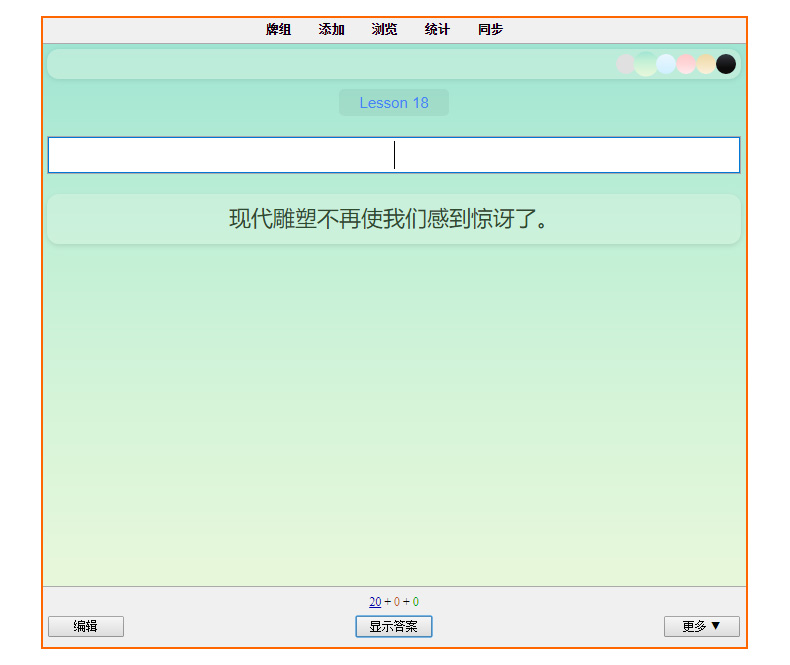Open the 统计 statistics view
The height and width of the screenshot is (665, 790).
[x=437, y=30]
